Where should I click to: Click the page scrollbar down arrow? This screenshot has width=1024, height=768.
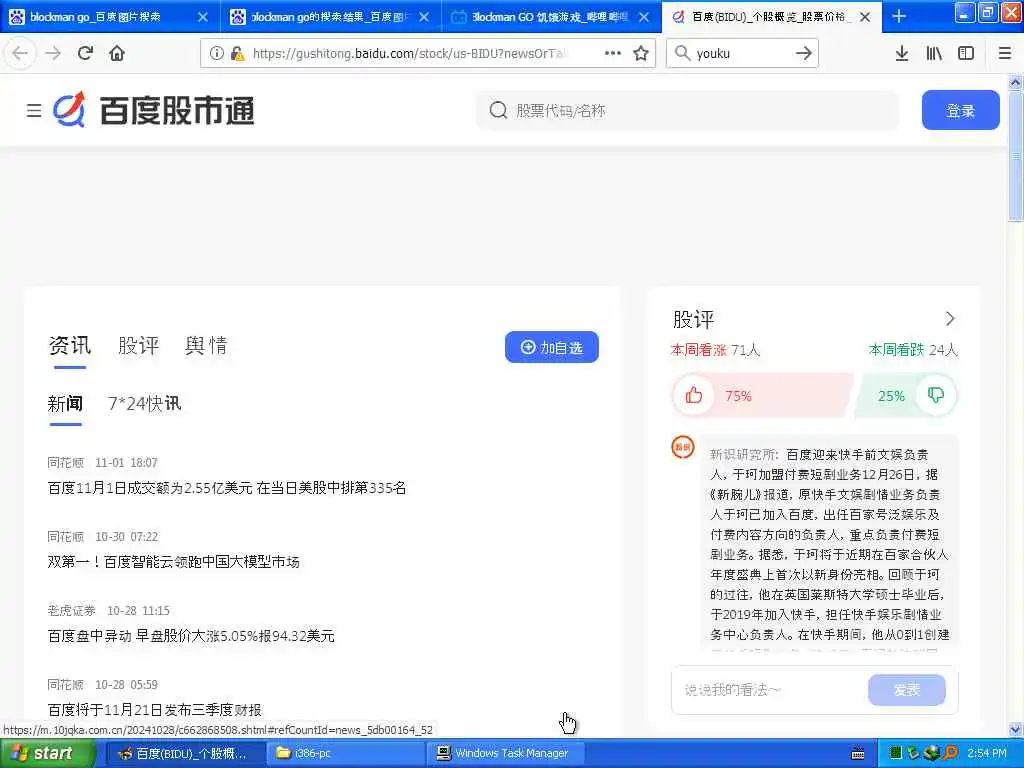point(1016,729)
